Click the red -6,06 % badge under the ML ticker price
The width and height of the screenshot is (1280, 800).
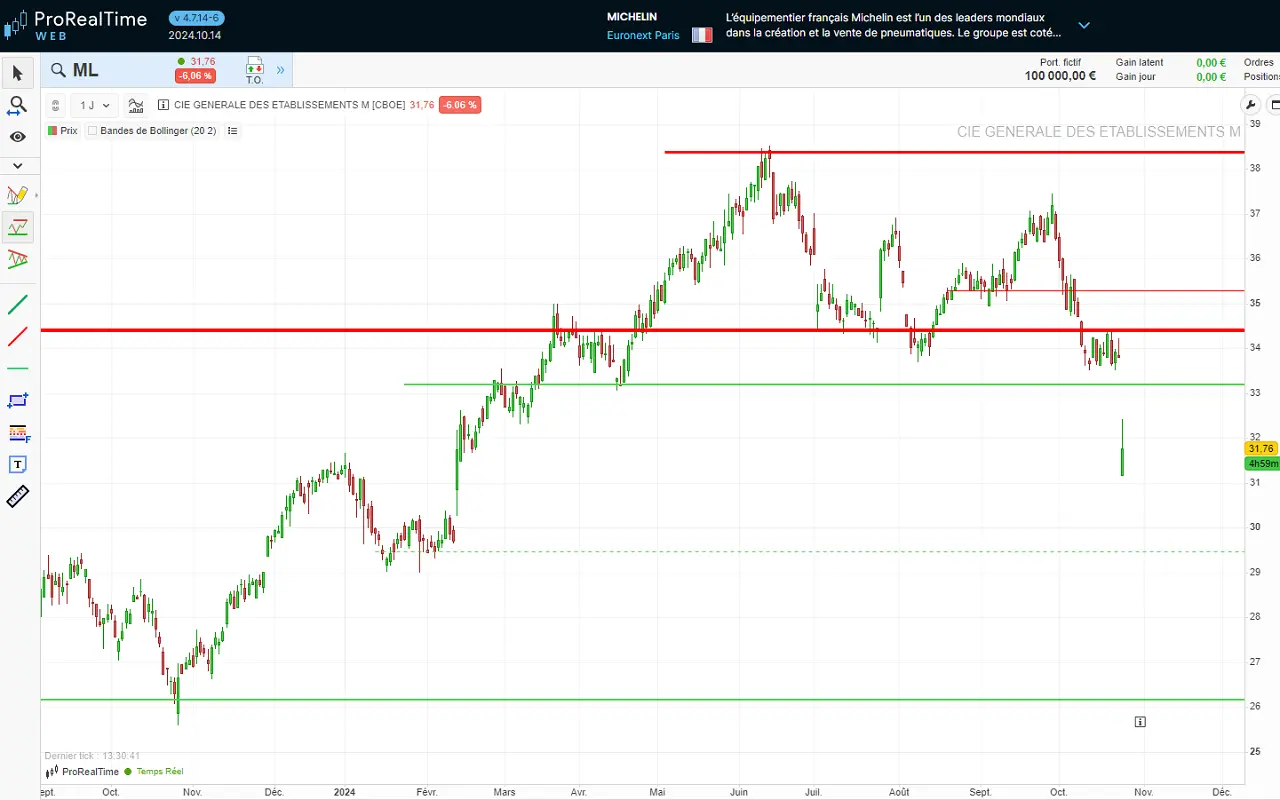click(x=195, y=76)
